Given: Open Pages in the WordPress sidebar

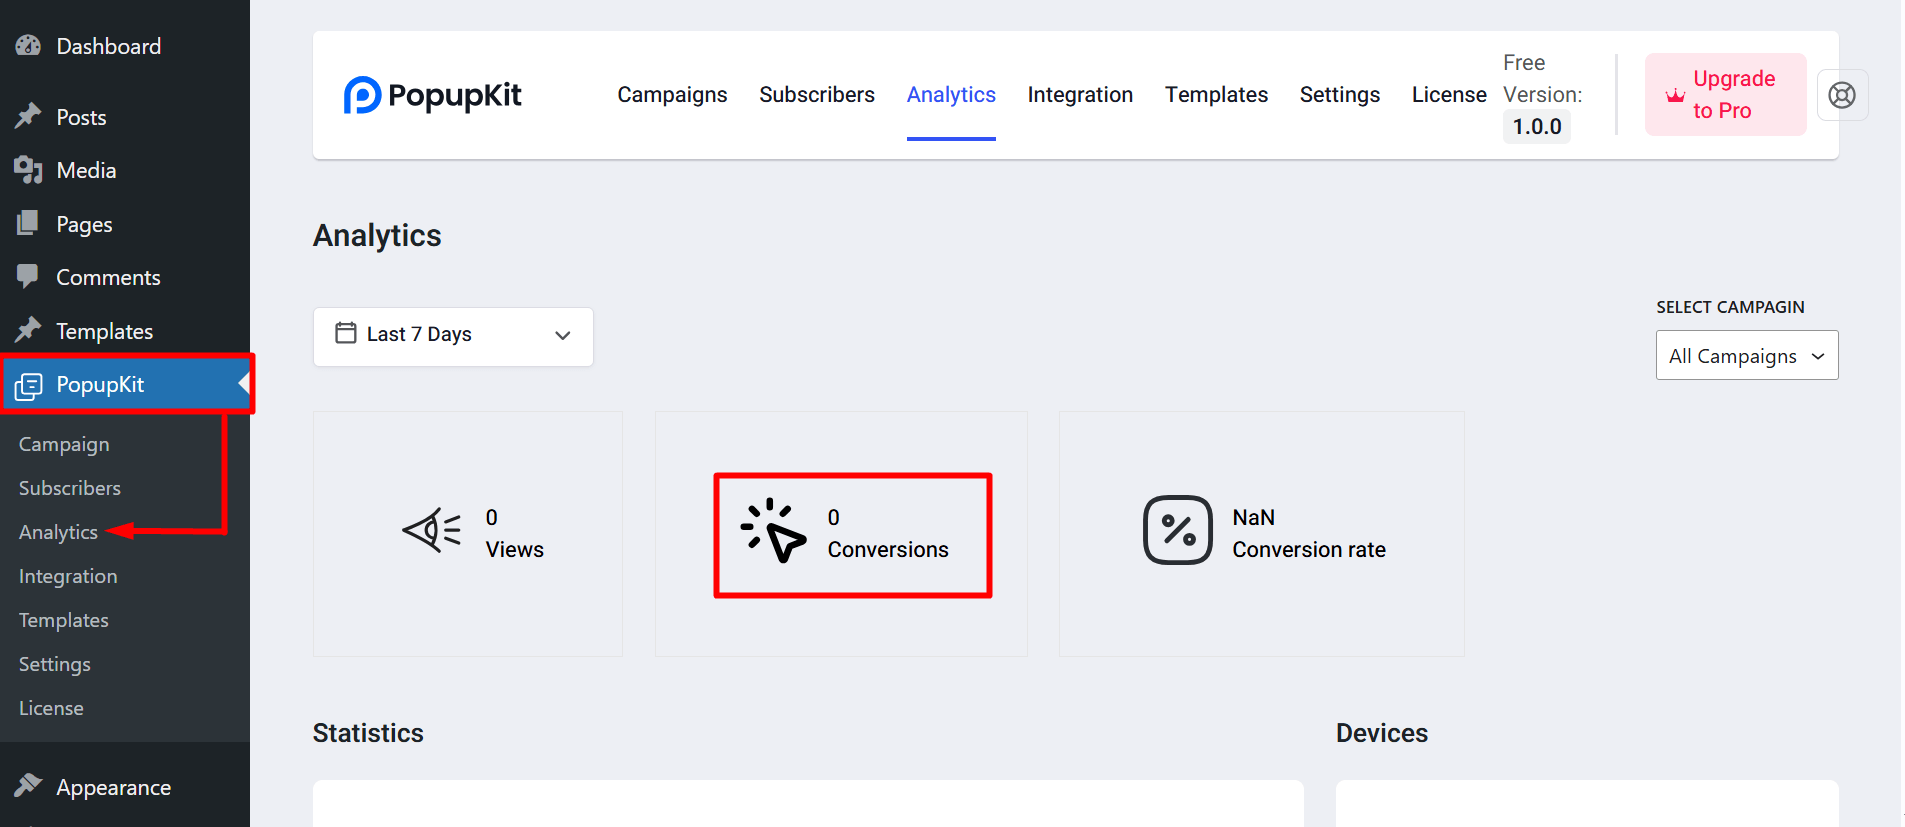Looking at the screenshot, I should pos(84,224).
